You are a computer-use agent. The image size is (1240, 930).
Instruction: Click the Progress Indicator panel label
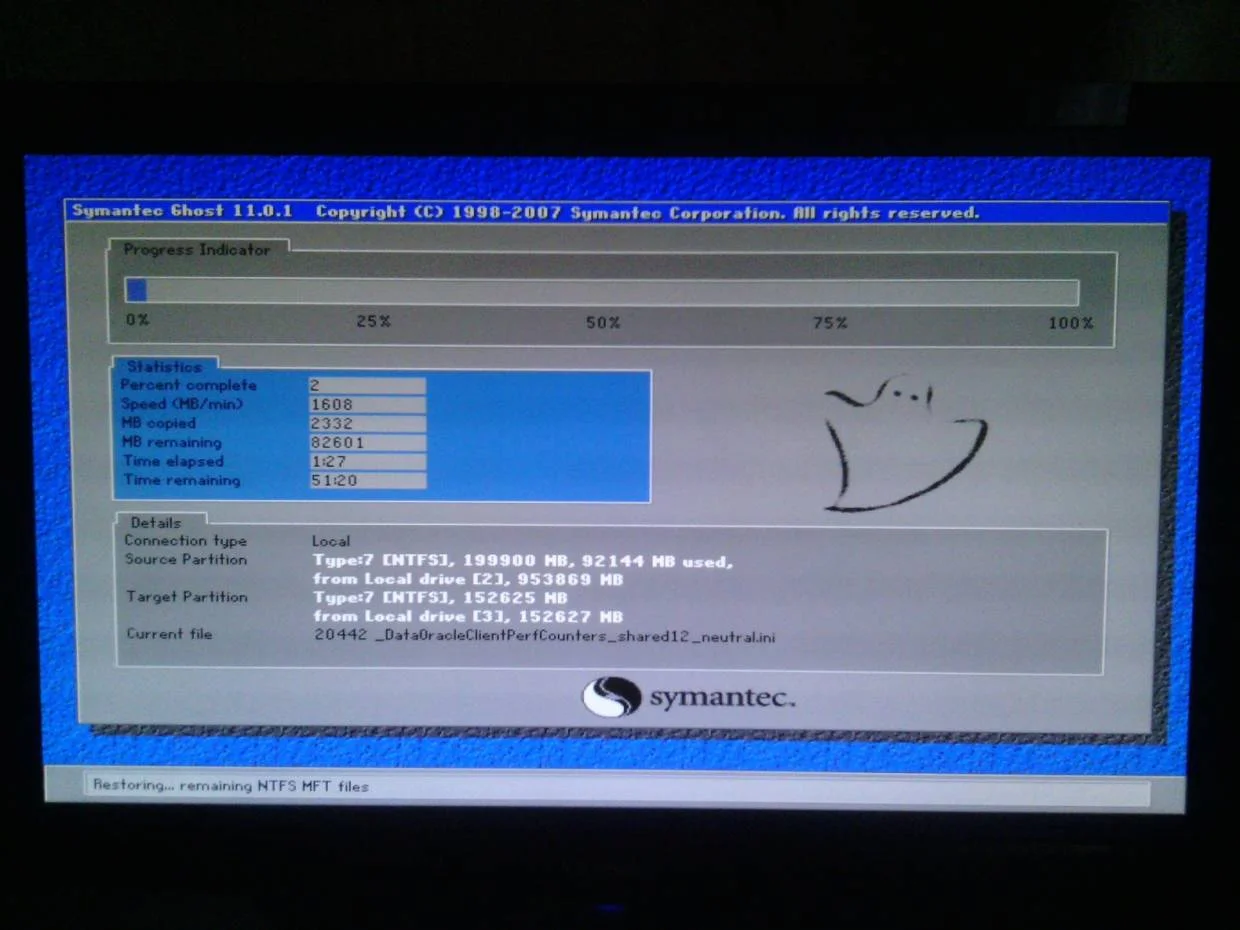(197, 250)
